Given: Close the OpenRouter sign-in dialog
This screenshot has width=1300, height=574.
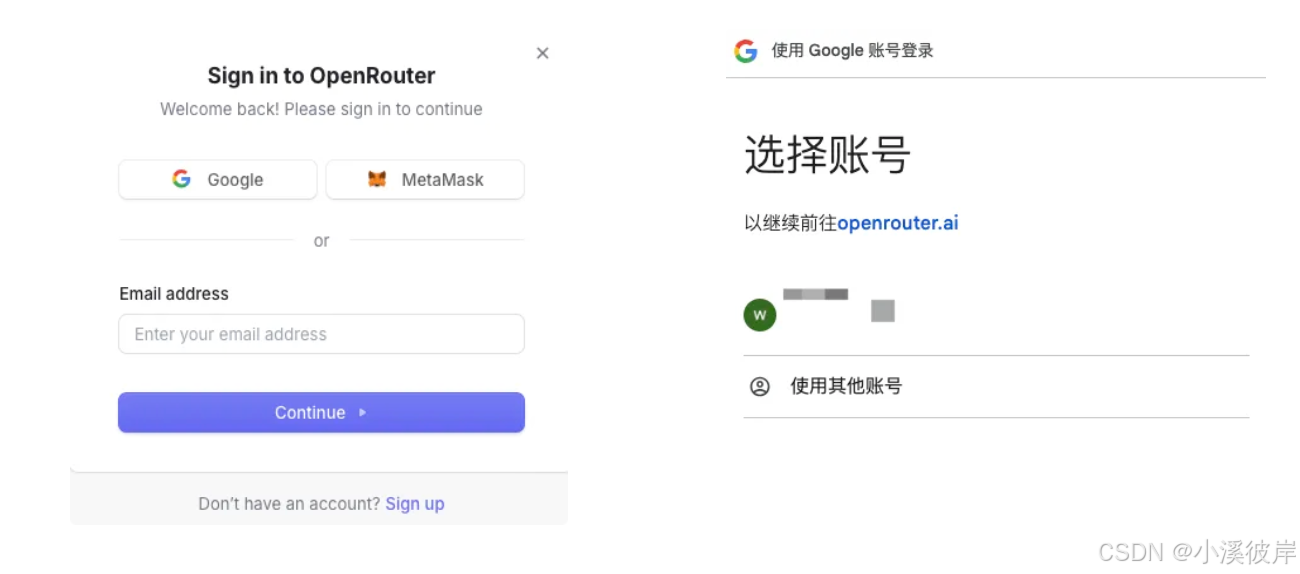Looking at the screenshot, I should (543, 53).
